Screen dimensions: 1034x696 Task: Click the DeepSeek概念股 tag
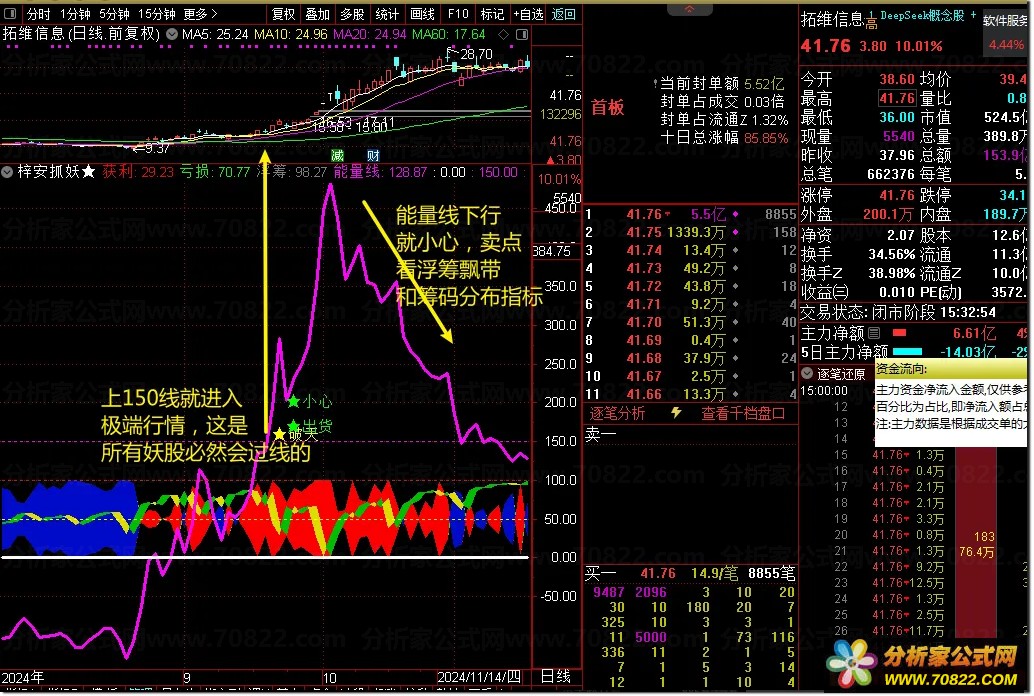tap(922, 15)
